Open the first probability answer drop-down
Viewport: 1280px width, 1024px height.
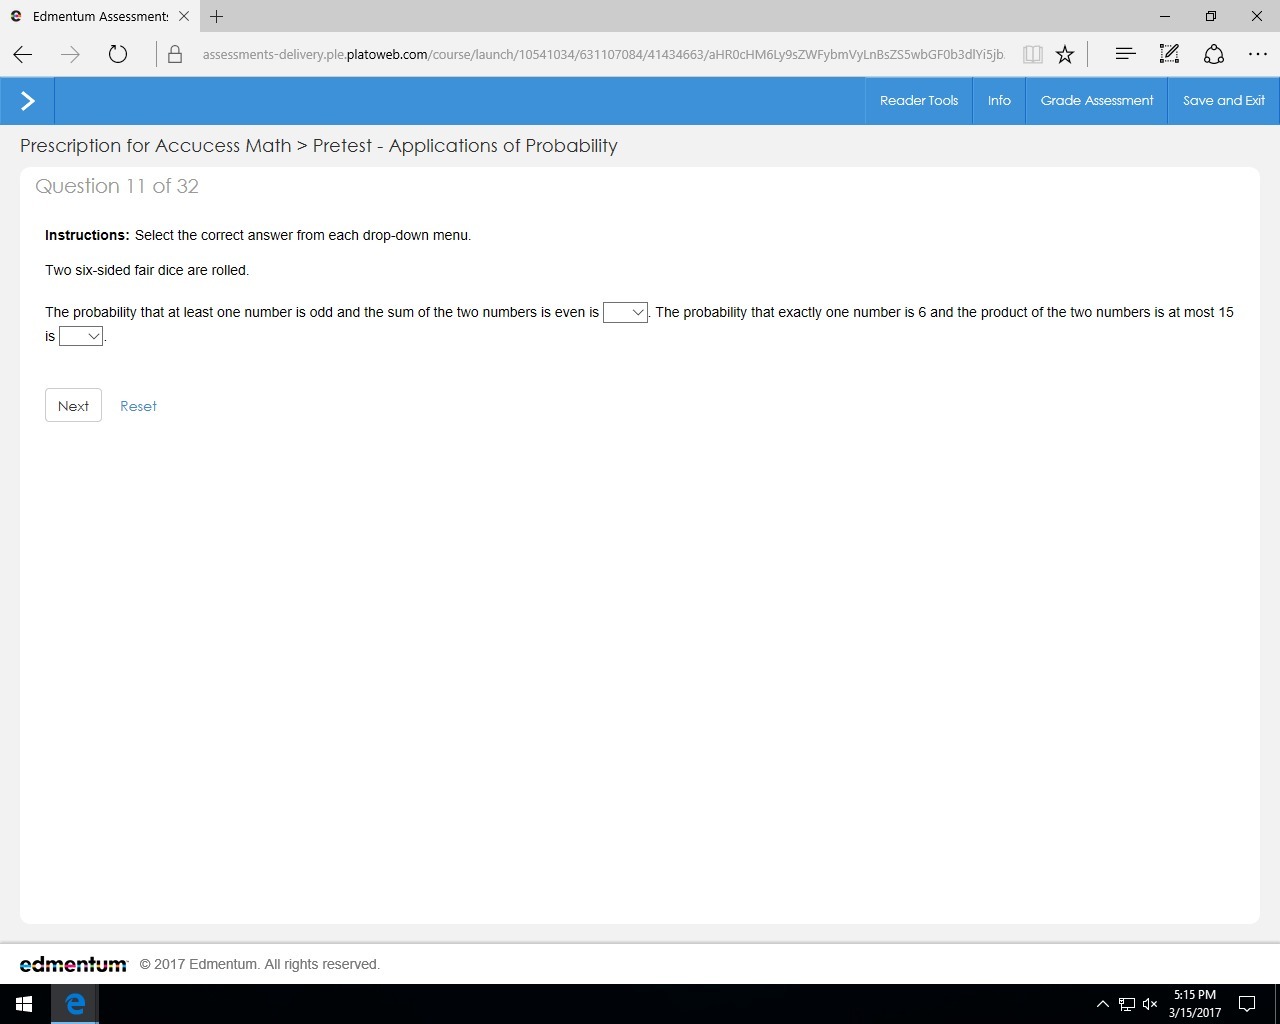(x=625, y=313)
